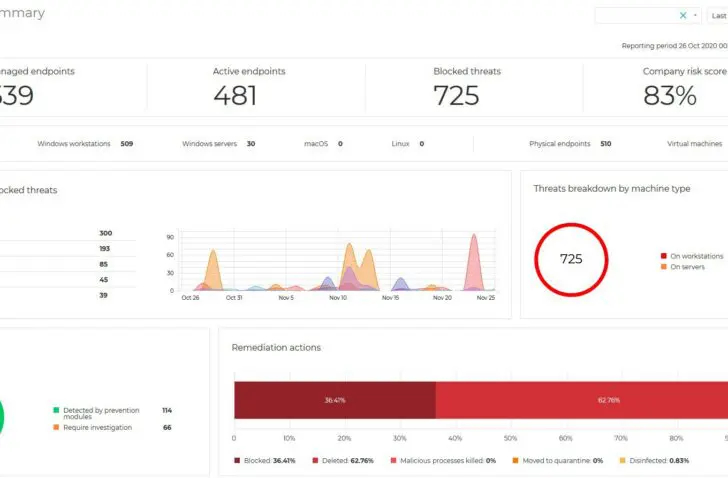The width and height of the screenshot is (728, 478).
Task: Click the Reporting period date text
Action: [x=675, y=45]
